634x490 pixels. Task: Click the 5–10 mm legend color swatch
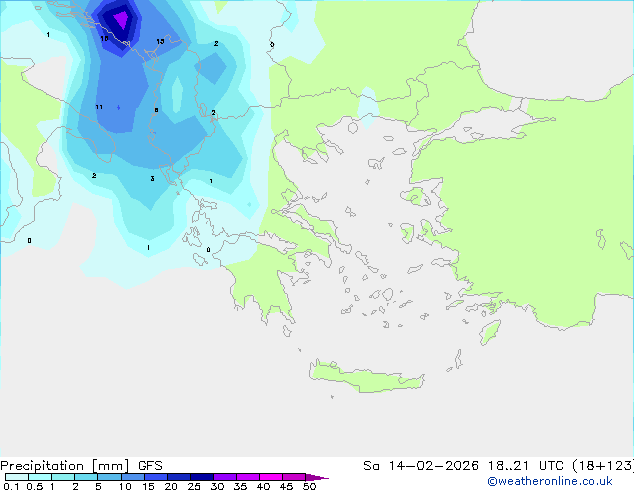[109, 477]
